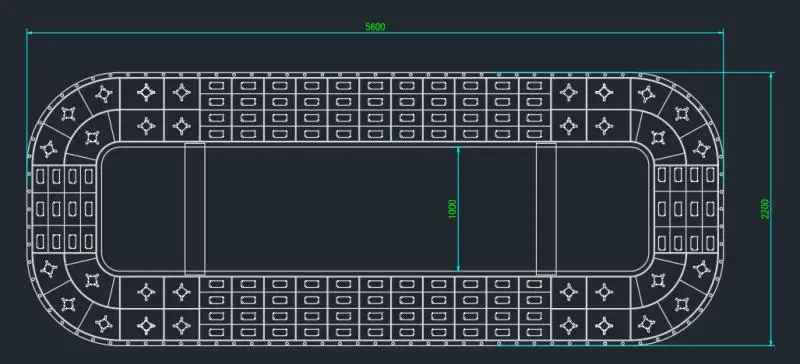Select first slotted cell in upper grid
Viewport: 800px width, 364px height.
(216, 86)
